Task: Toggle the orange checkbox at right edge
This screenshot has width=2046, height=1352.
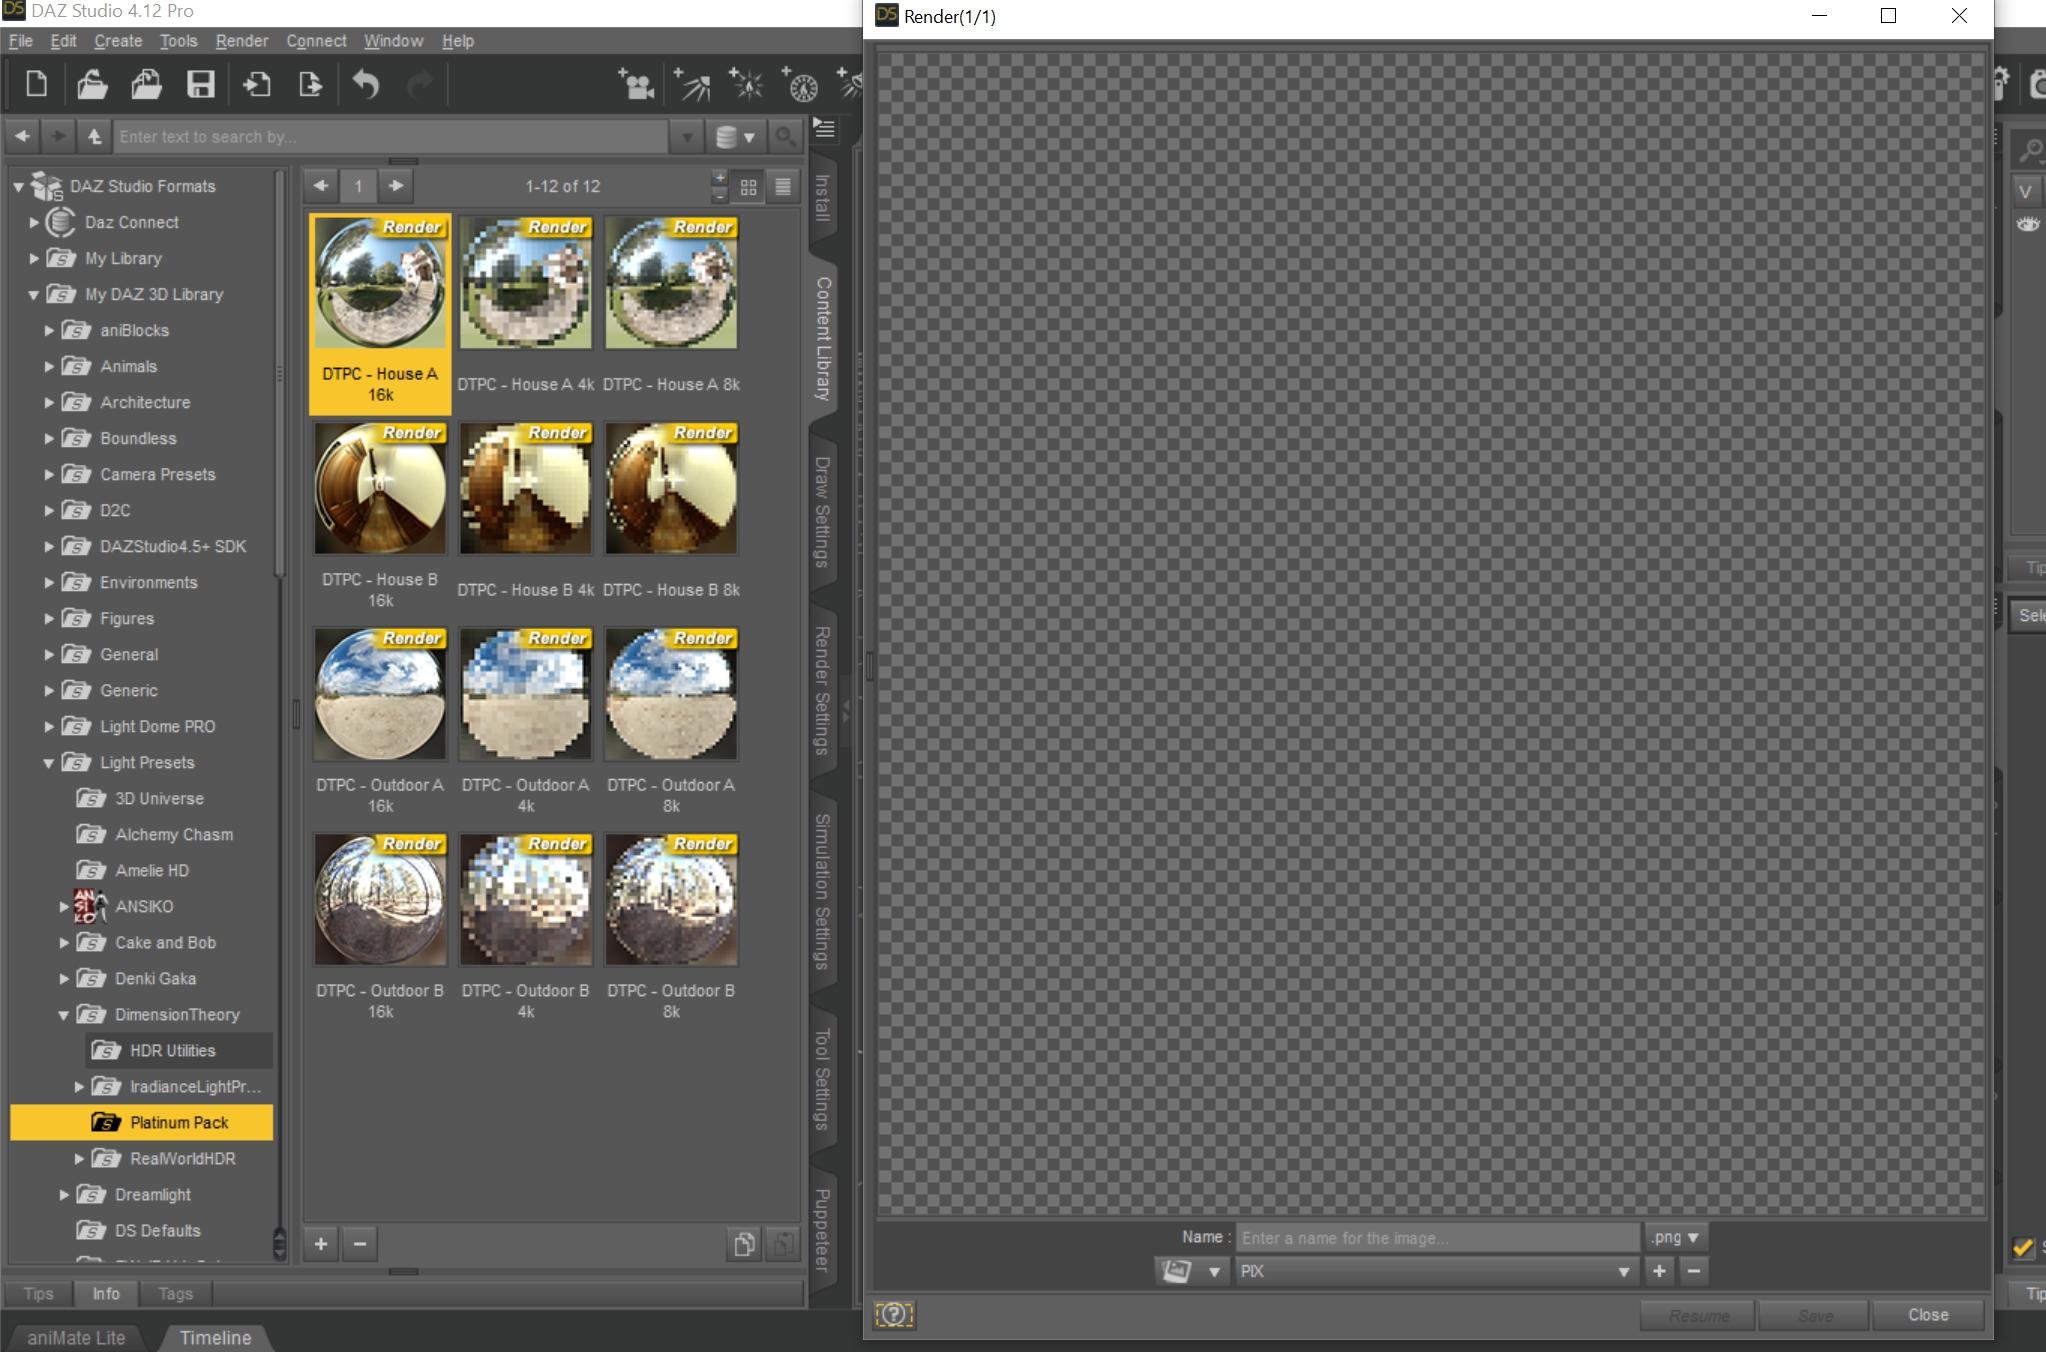Action: point(2022,1248)
